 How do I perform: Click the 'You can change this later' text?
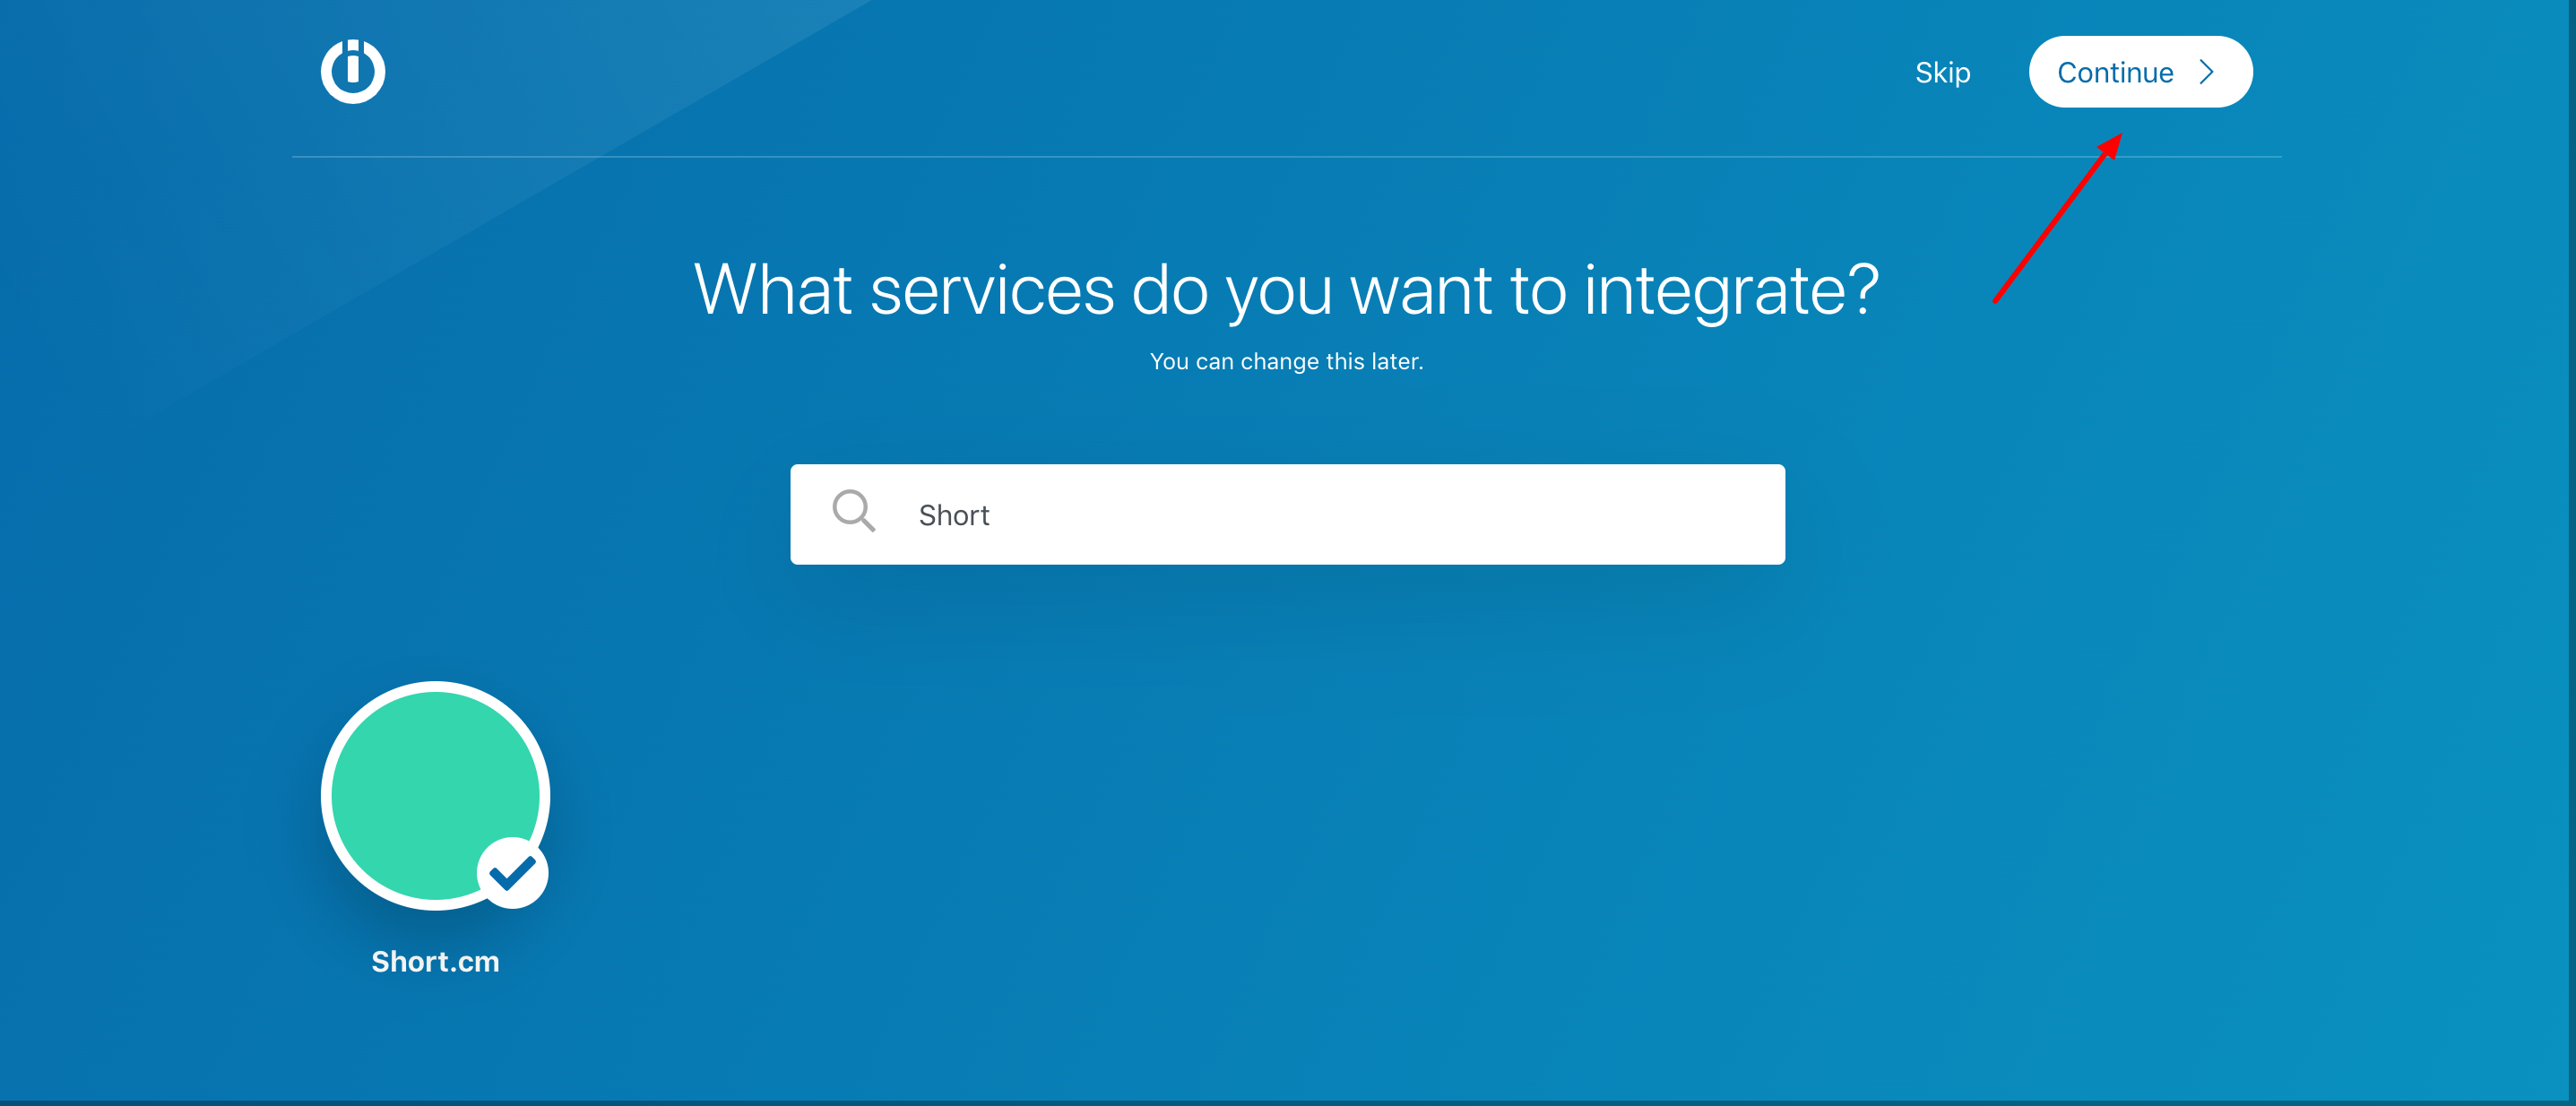pos(1286,362)
